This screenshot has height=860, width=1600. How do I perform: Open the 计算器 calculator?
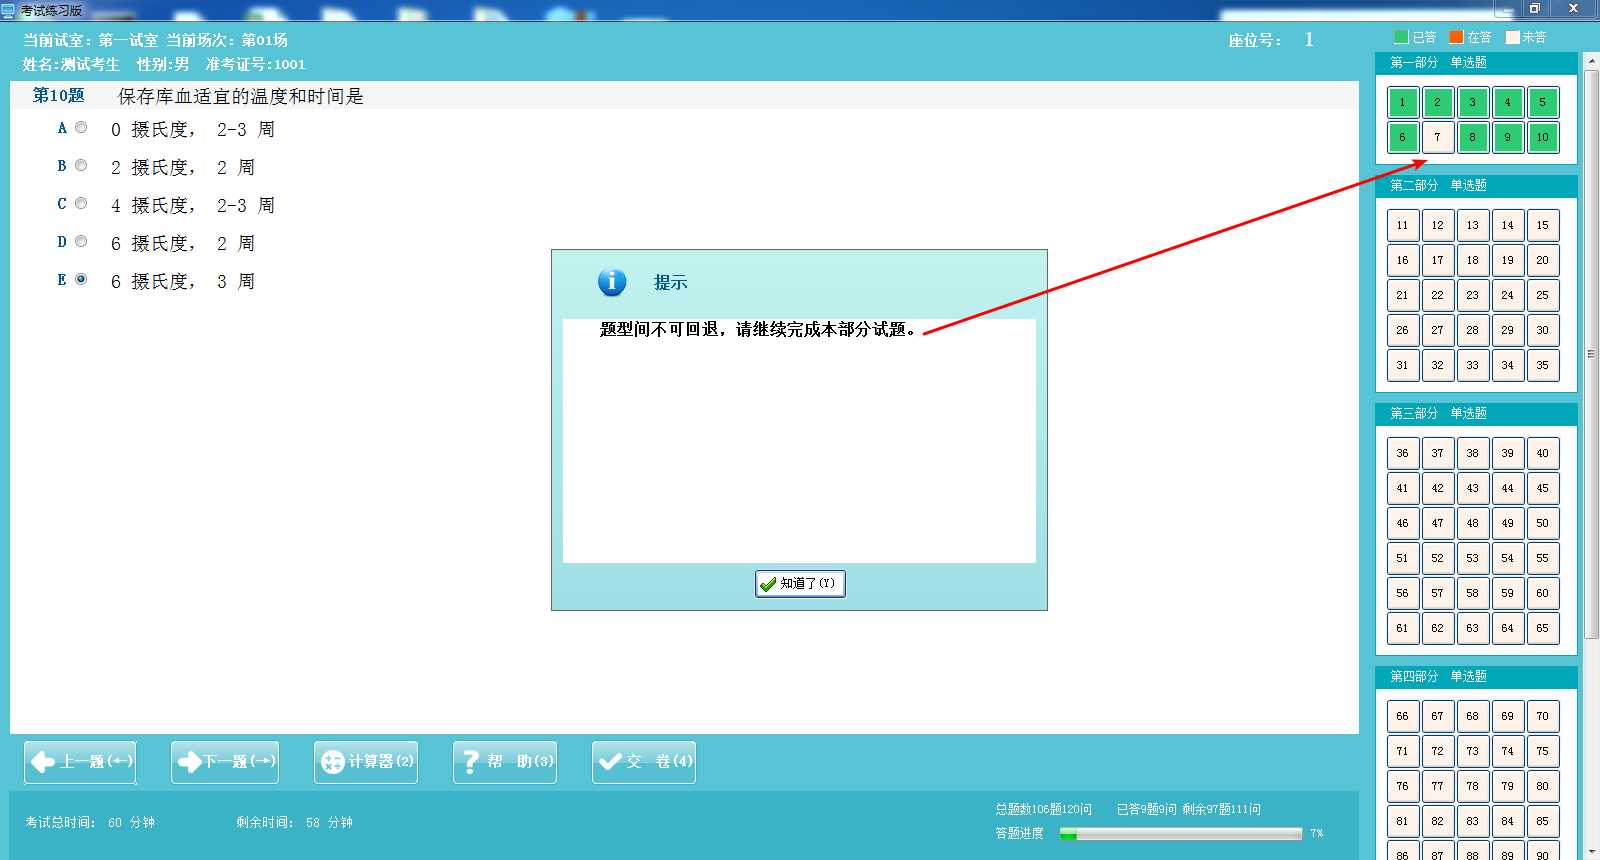coord(366,762)
